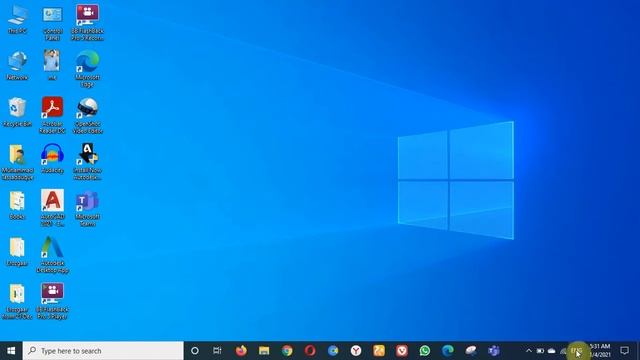
Task: Open the This PC desktop icon
Action: point(18,20)
